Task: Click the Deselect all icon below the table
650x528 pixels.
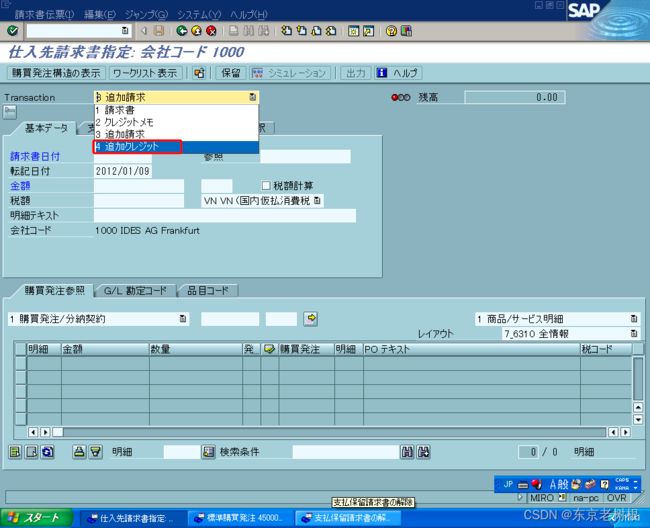Action: (32, 452)
